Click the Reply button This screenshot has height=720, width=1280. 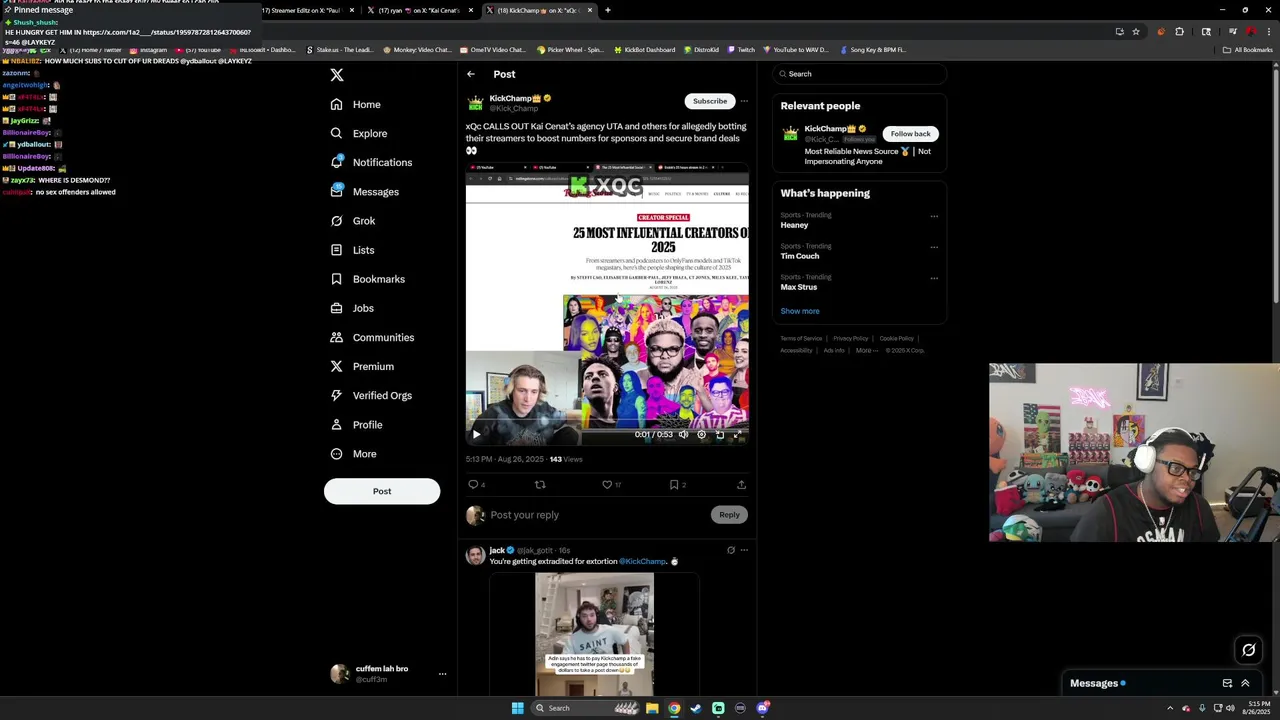[729, 515]
